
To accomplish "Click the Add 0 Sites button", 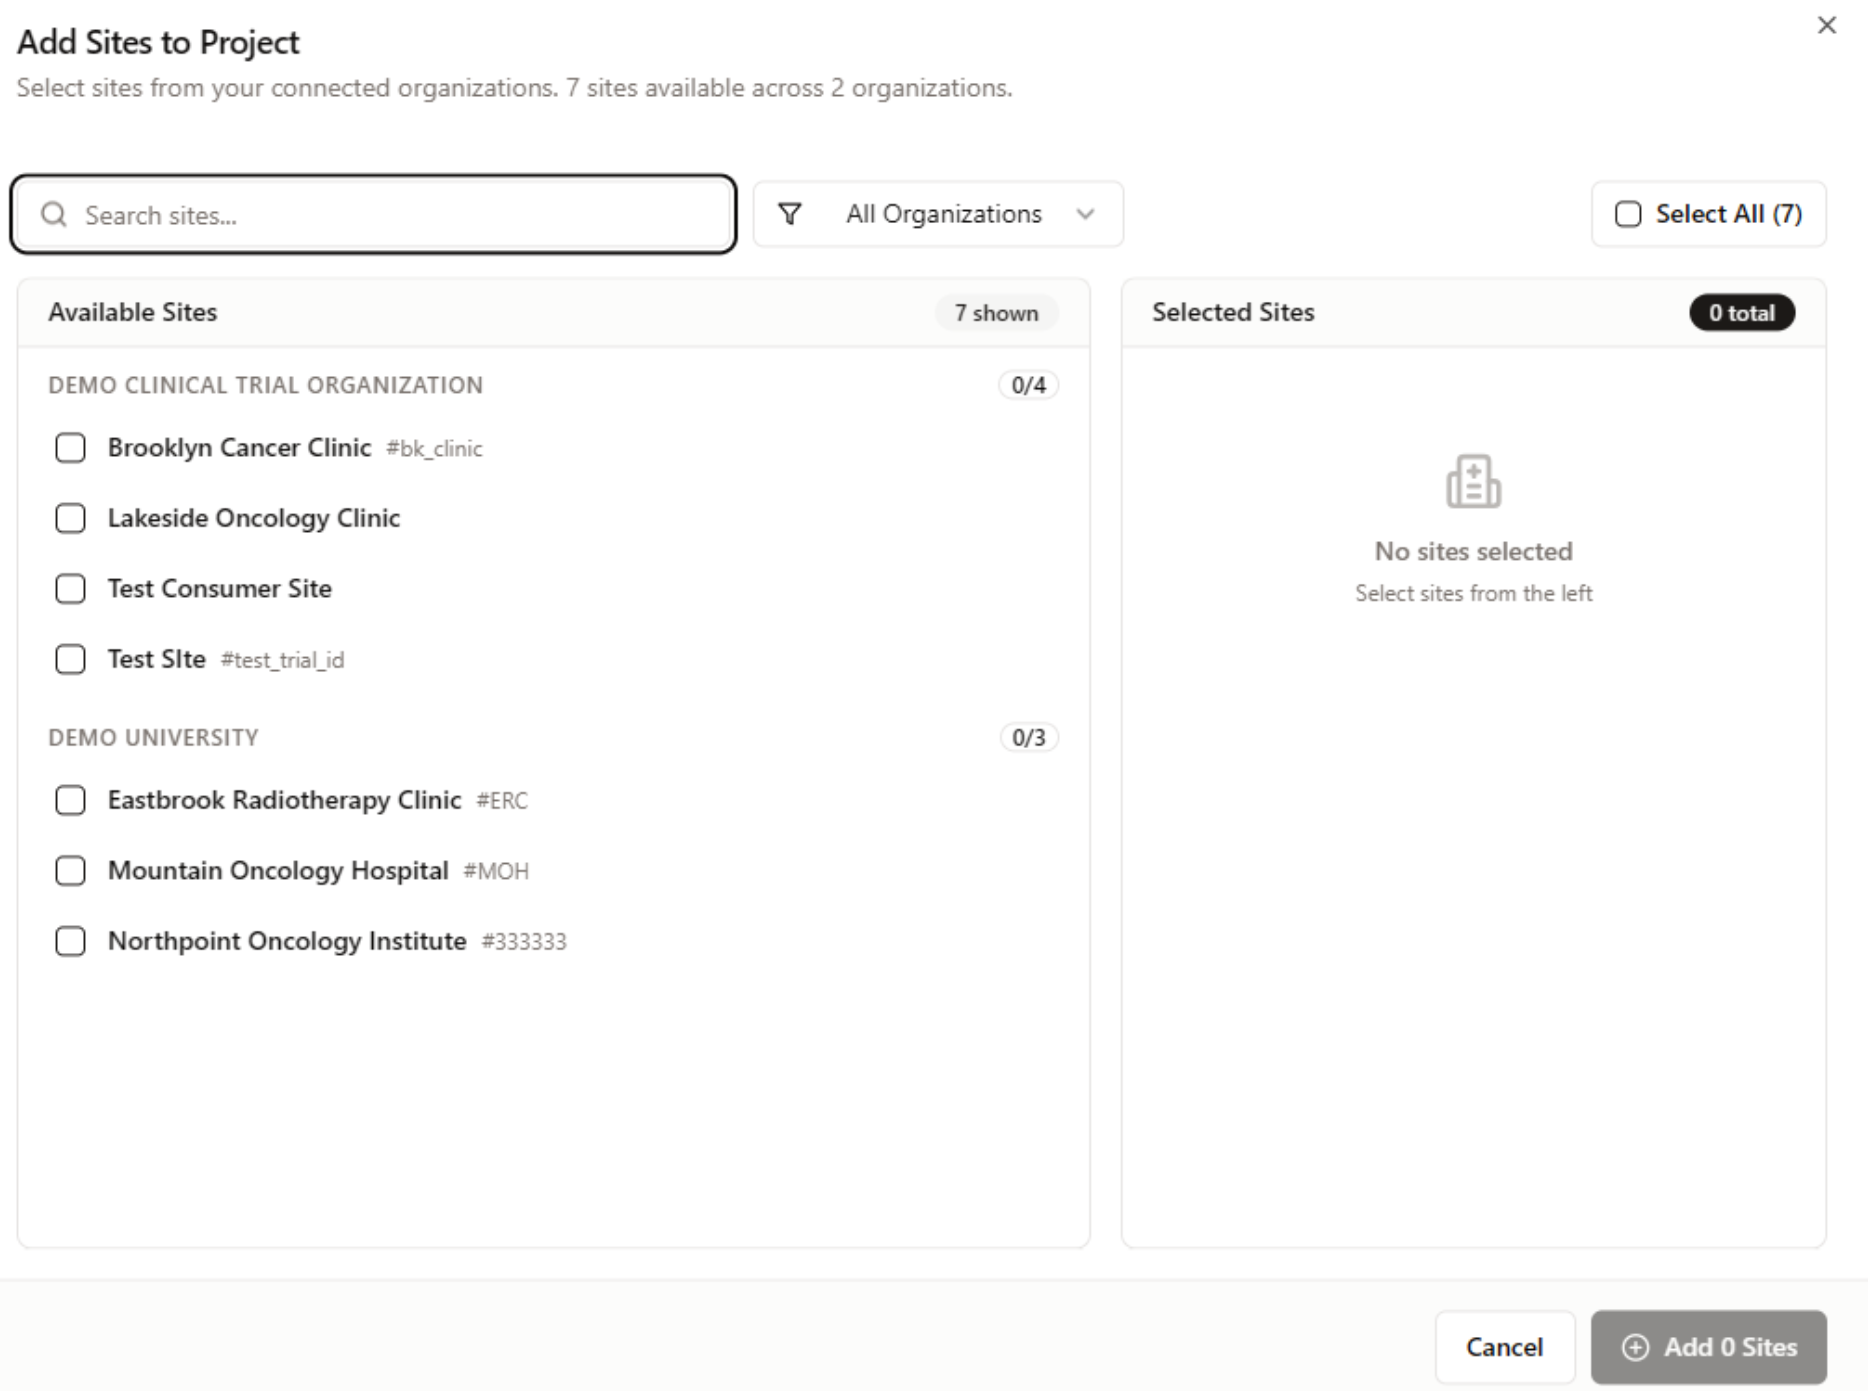I will point(1708,1347).
